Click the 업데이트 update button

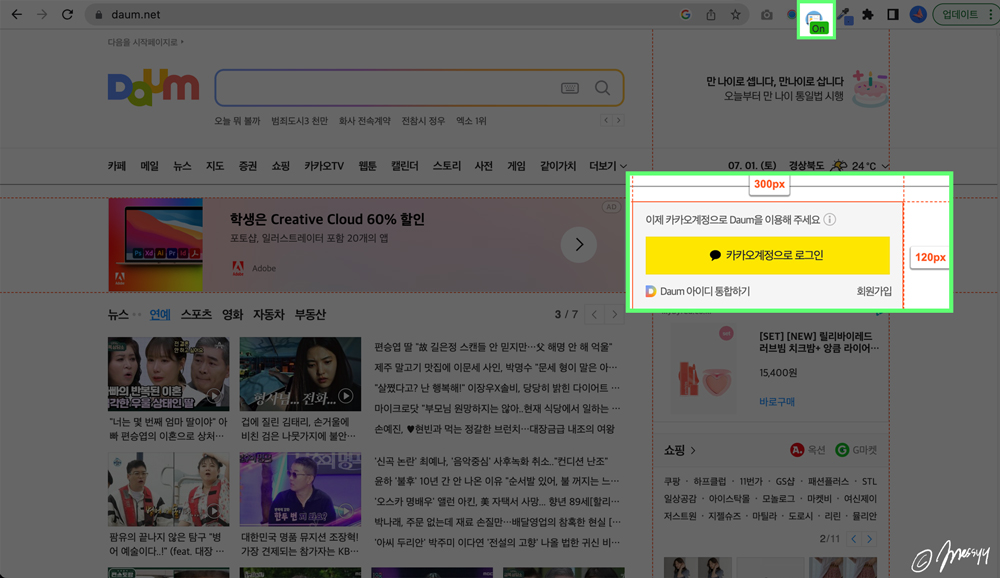tap(960, 14)
